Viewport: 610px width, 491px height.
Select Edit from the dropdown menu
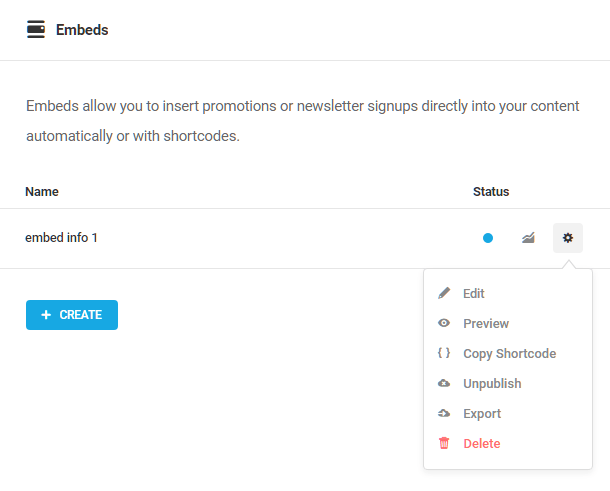[x=473, y=293]
